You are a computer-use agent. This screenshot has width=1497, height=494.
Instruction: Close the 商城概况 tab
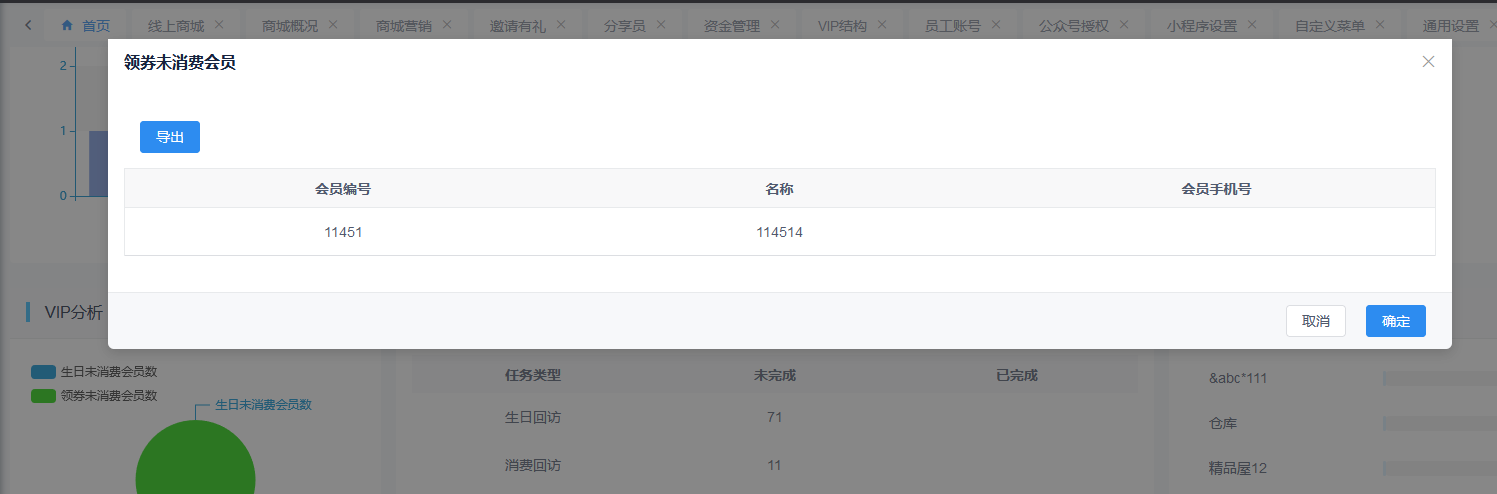[333, 24]
